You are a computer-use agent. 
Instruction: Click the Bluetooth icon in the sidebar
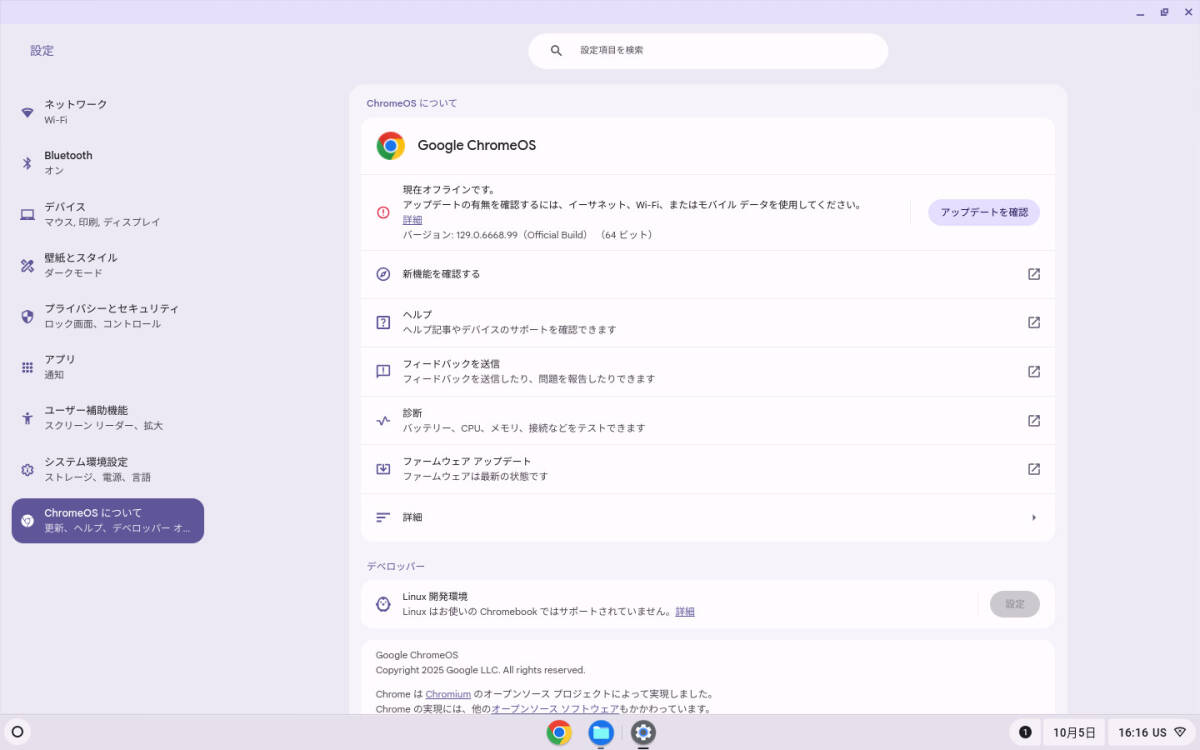[28, 162]
